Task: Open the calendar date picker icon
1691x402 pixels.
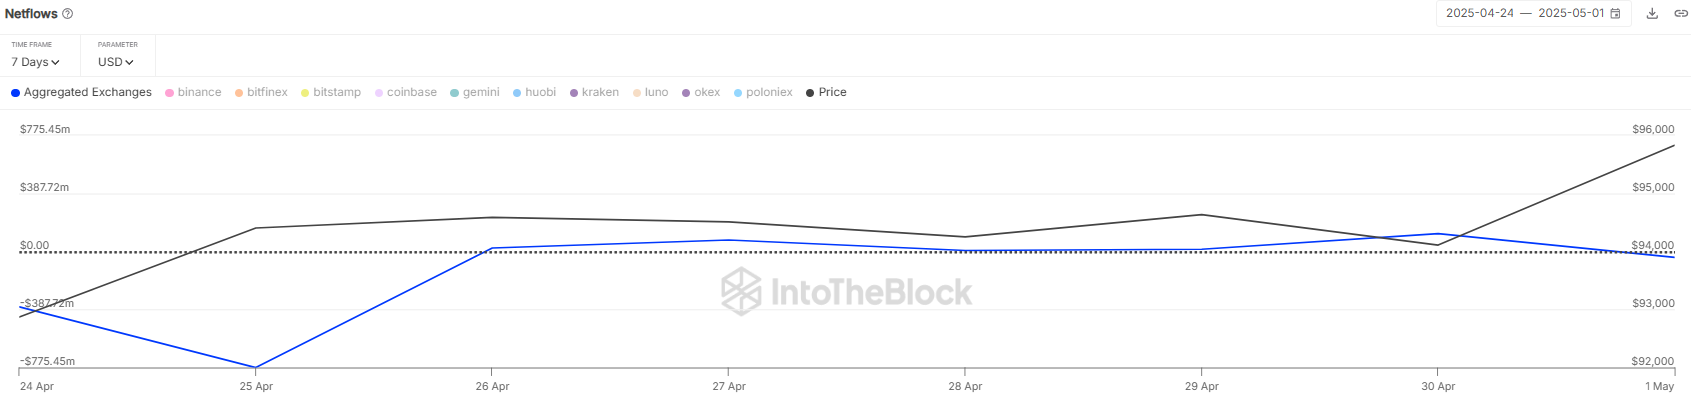Action: 1615,13
